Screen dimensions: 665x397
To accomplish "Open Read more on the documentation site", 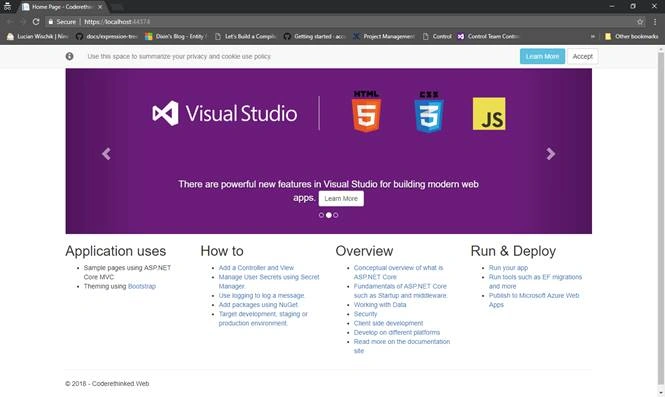I will coord(402,346).
